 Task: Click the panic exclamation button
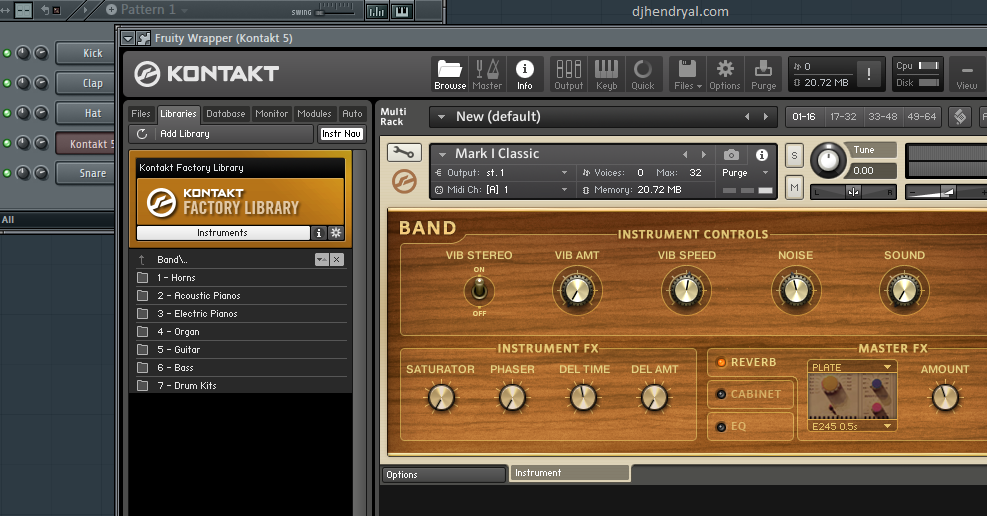point(869,74)
